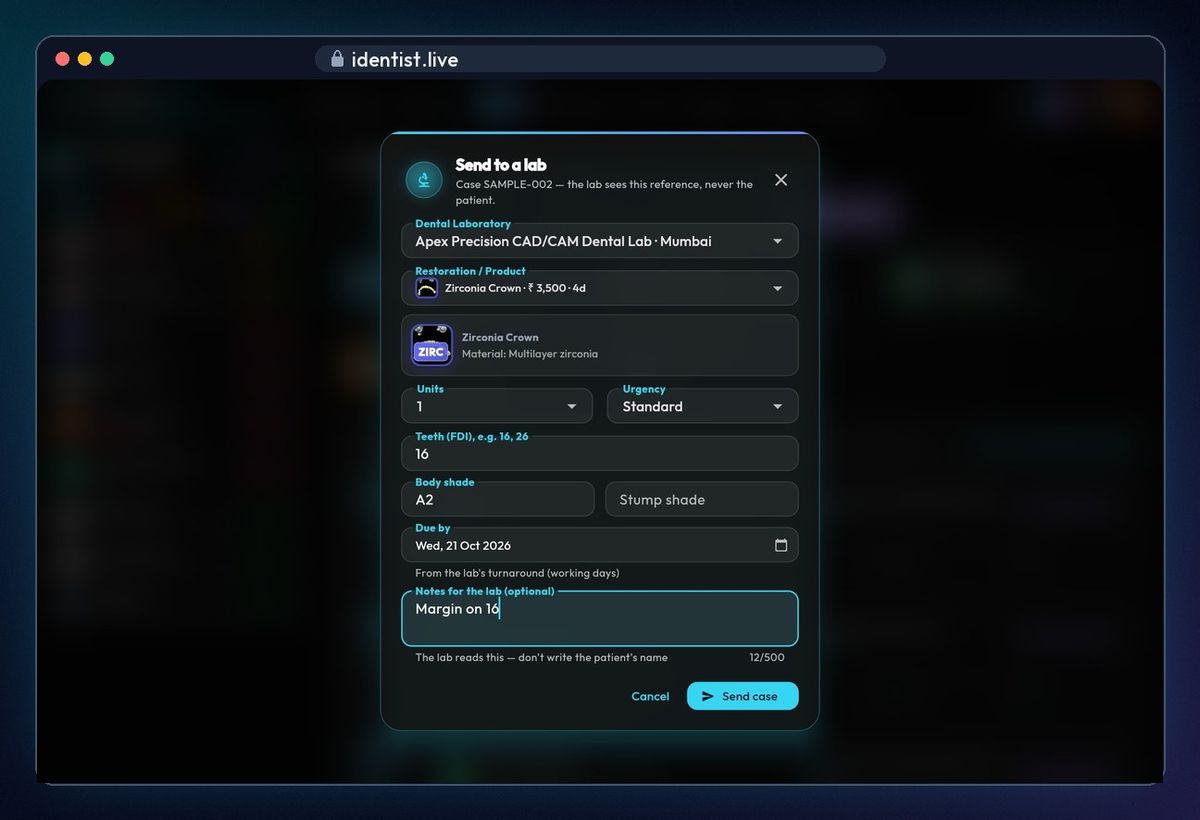Close the Send to a lab dialog

coord(781,180)
